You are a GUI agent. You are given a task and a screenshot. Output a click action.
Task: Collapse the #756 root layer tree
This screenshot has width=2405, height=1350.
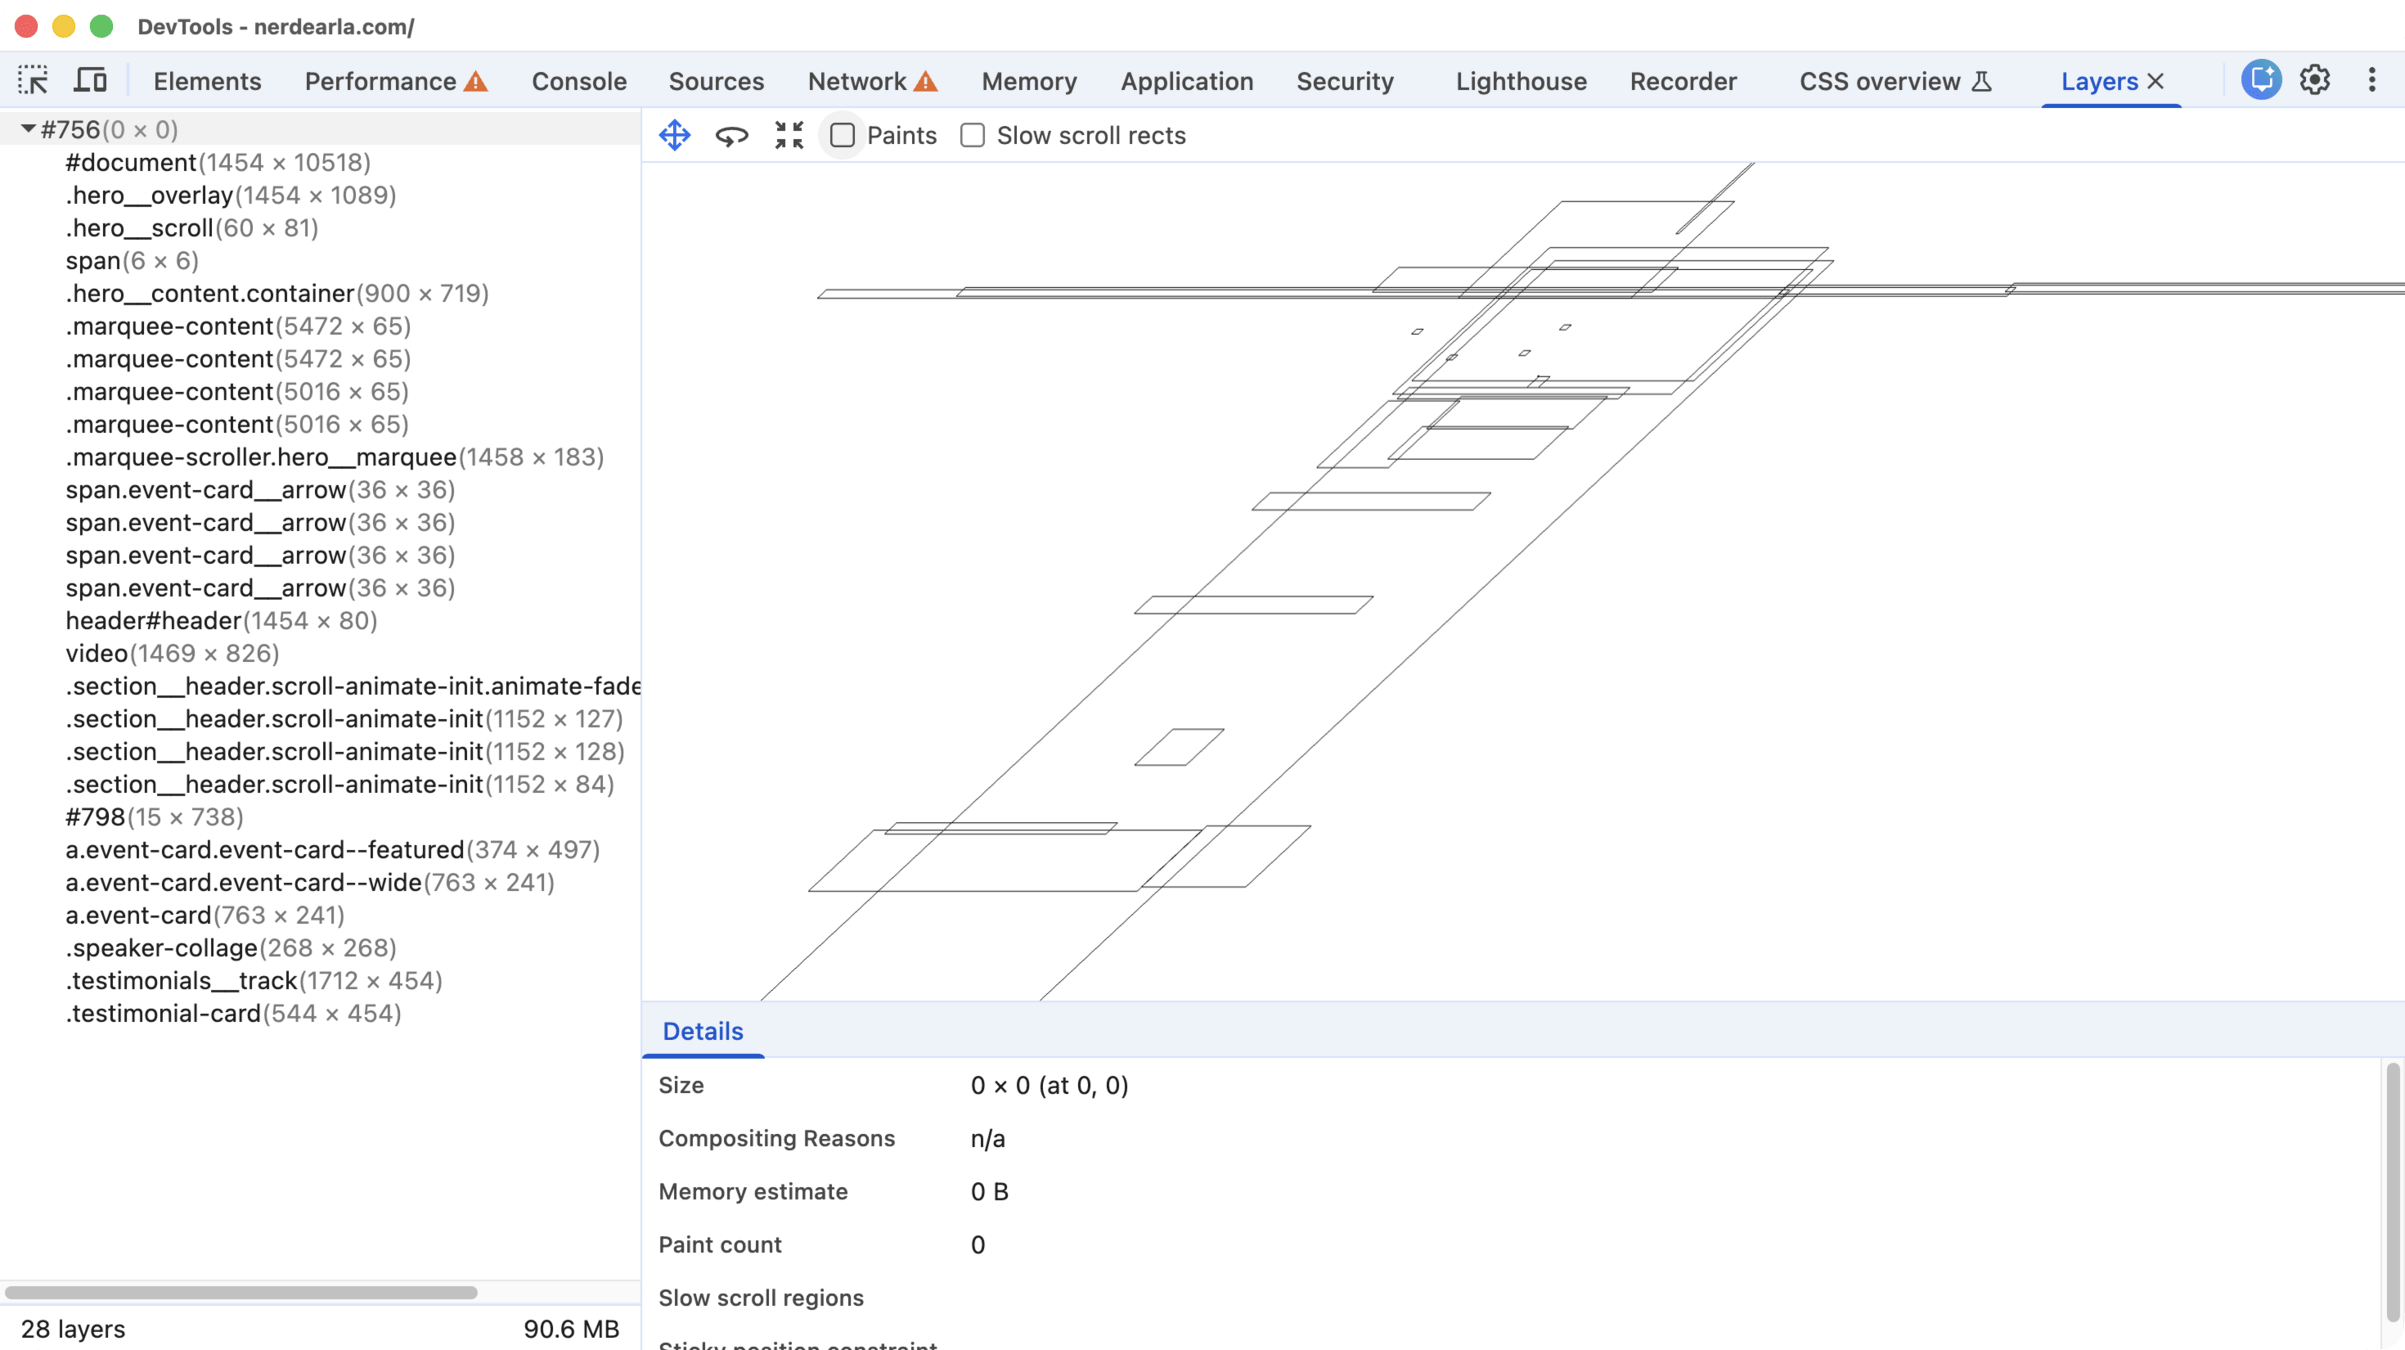28,129
